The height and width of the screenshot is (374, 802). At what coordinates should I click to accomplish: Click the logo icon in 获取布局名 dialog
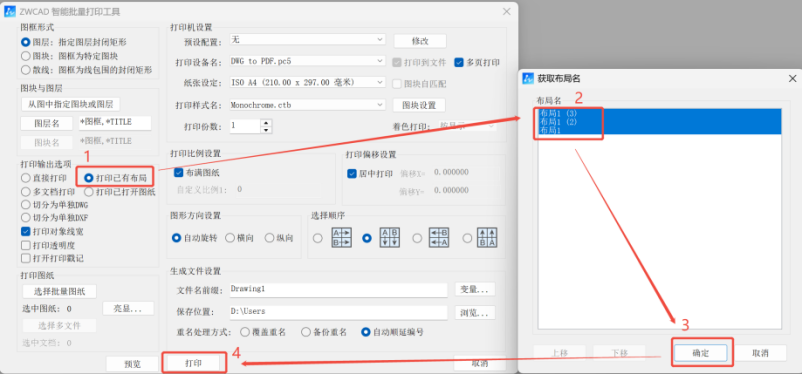528,78
